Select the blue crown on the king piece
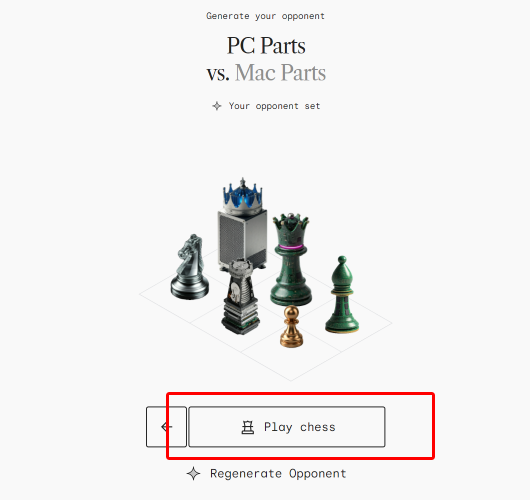This screenshot has height=500, width=530. coord(242,195)
